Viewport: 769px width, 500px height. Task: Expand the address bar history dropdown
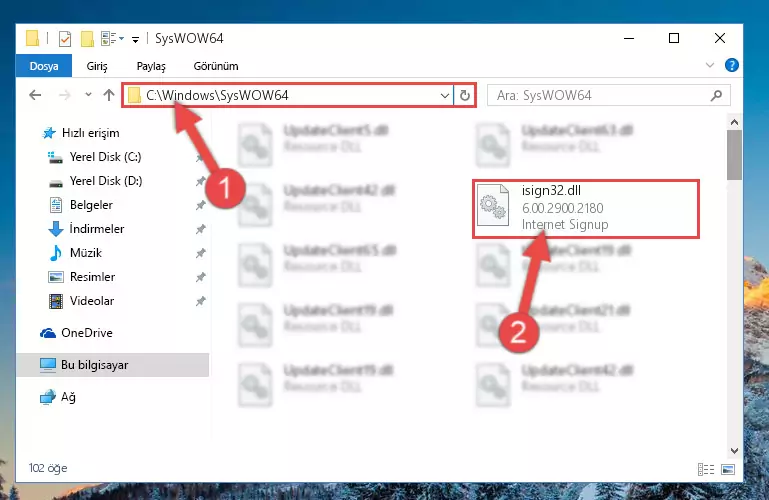tap(445, 96)
